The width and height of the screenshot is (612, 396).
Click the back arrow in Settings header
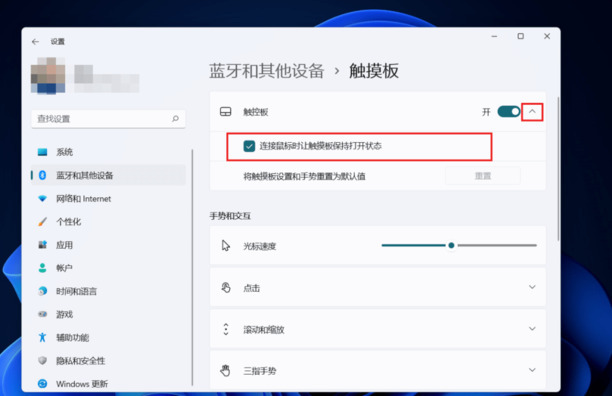tap(36, 42)
